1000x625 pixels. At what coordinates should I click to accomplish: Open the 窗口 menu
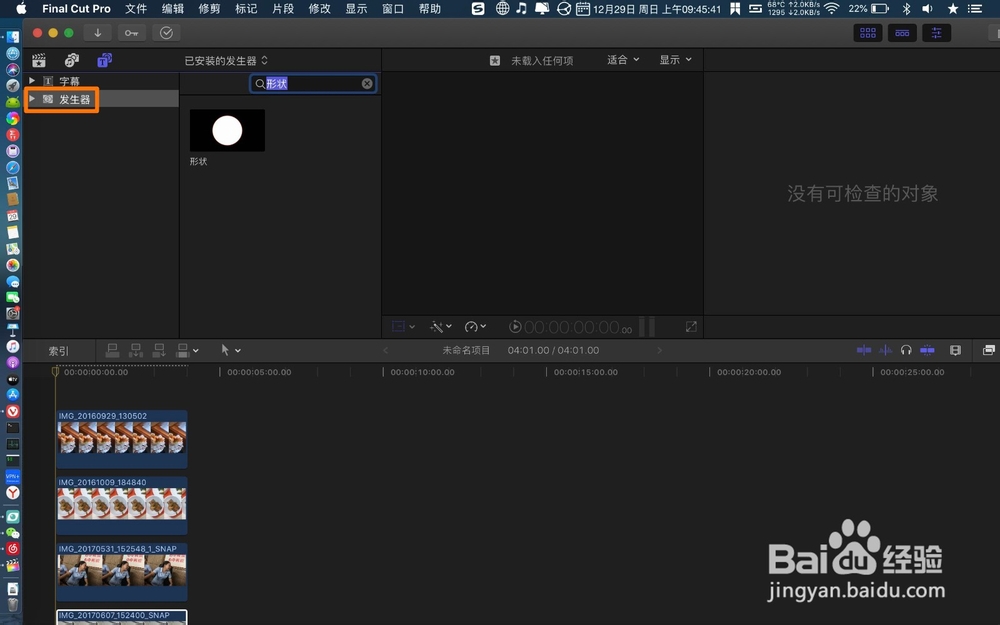point(393,9)
